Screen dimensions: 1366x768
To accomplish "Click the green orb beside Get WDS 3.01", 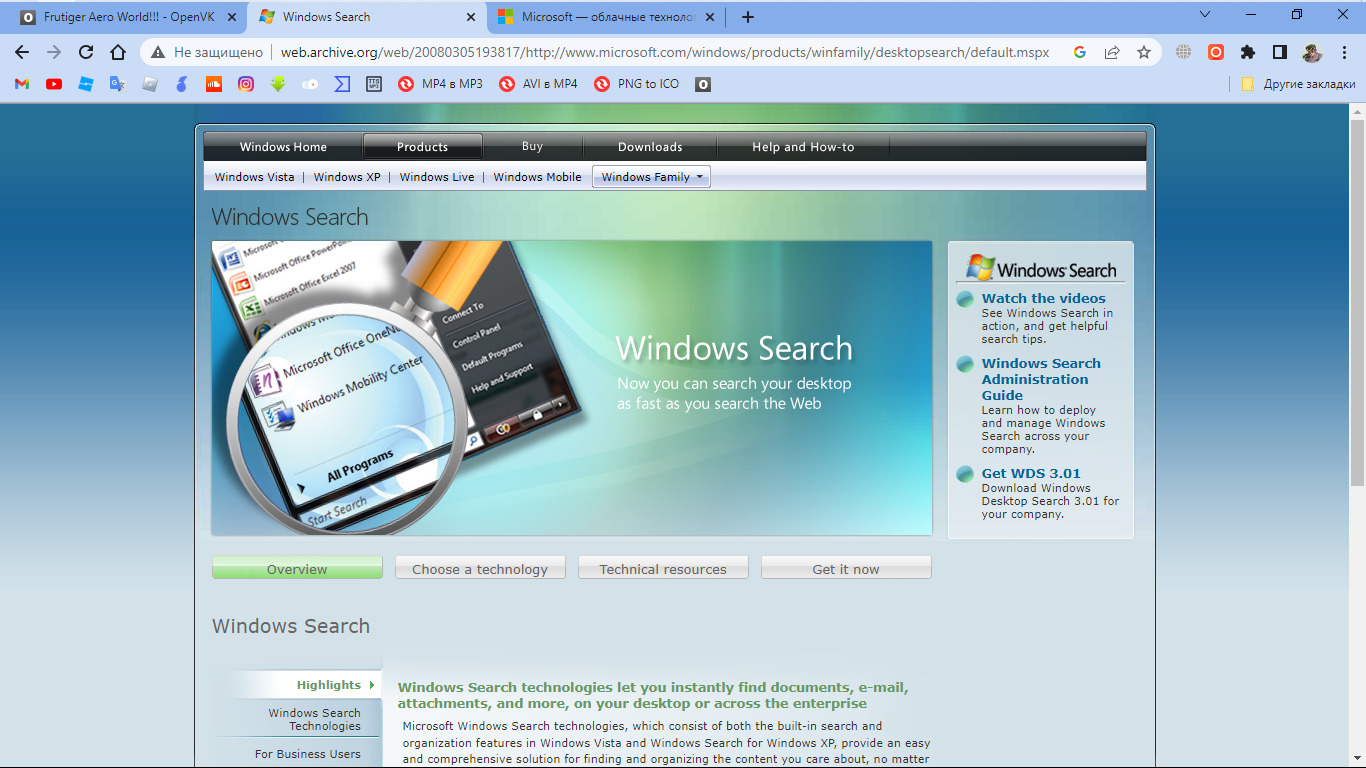I will (x=965, y=474).
